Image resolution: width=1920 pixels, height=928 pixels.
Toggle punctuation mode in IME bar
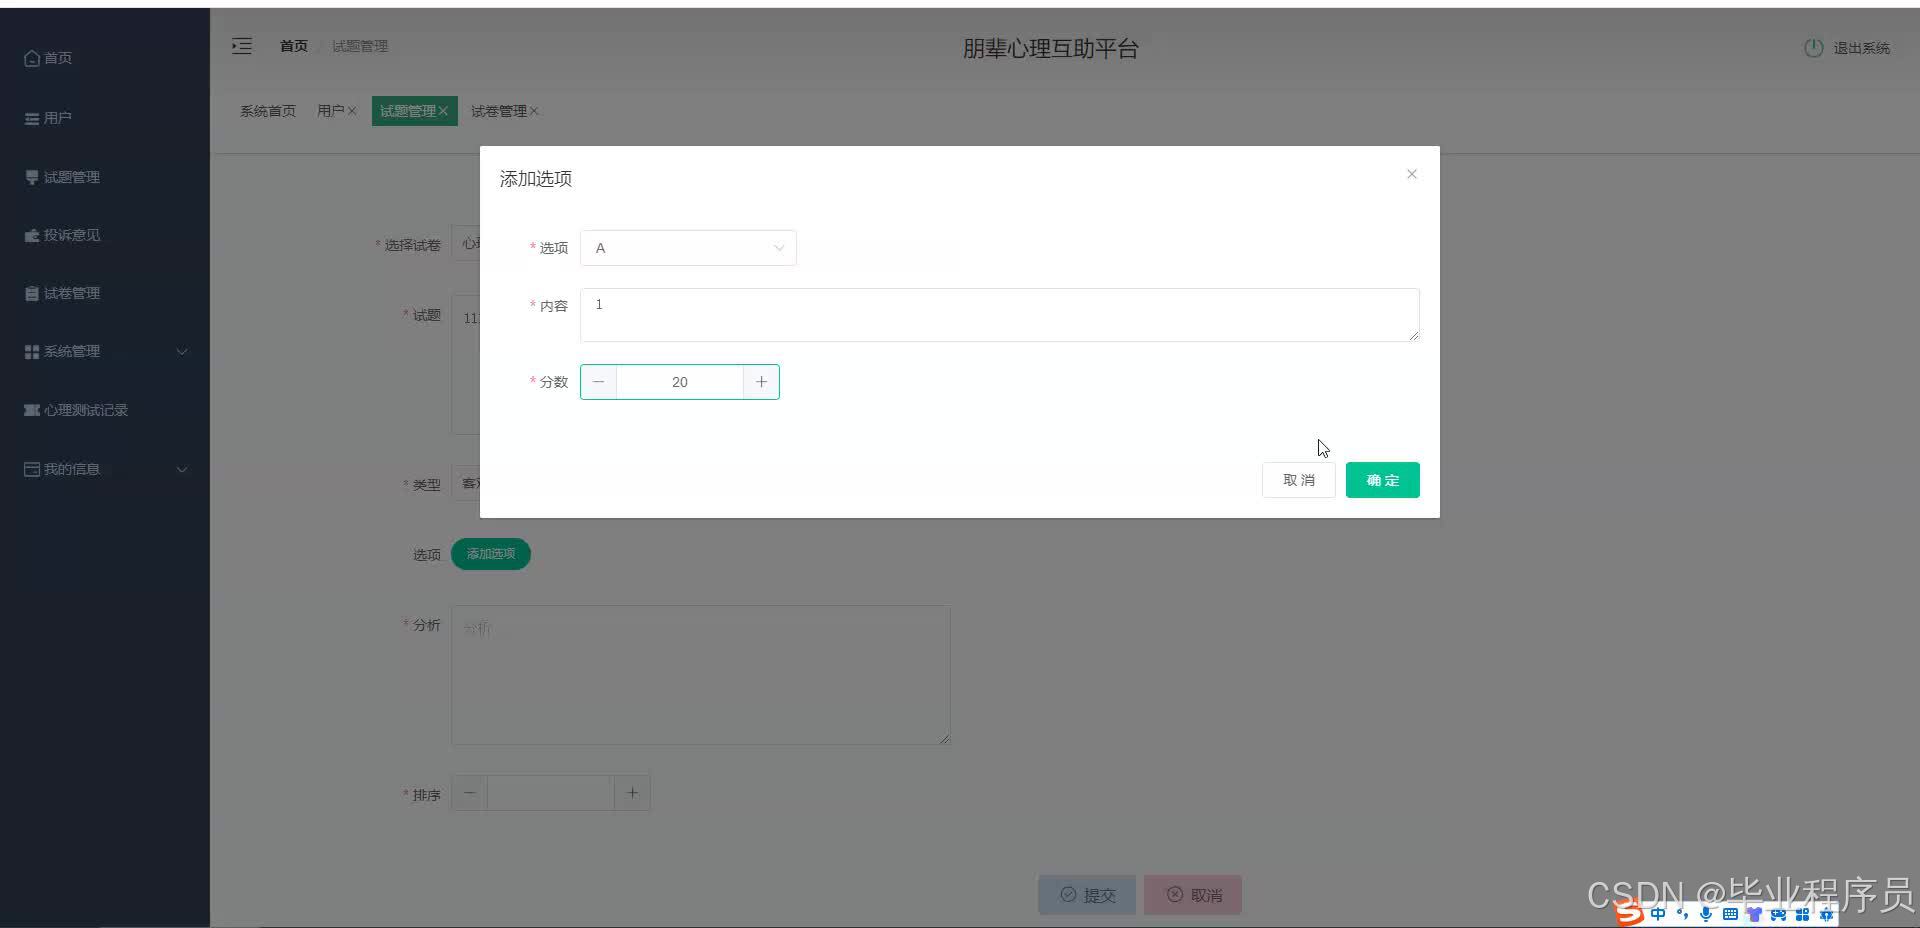pyautogui.click(x=1682, y=914)
